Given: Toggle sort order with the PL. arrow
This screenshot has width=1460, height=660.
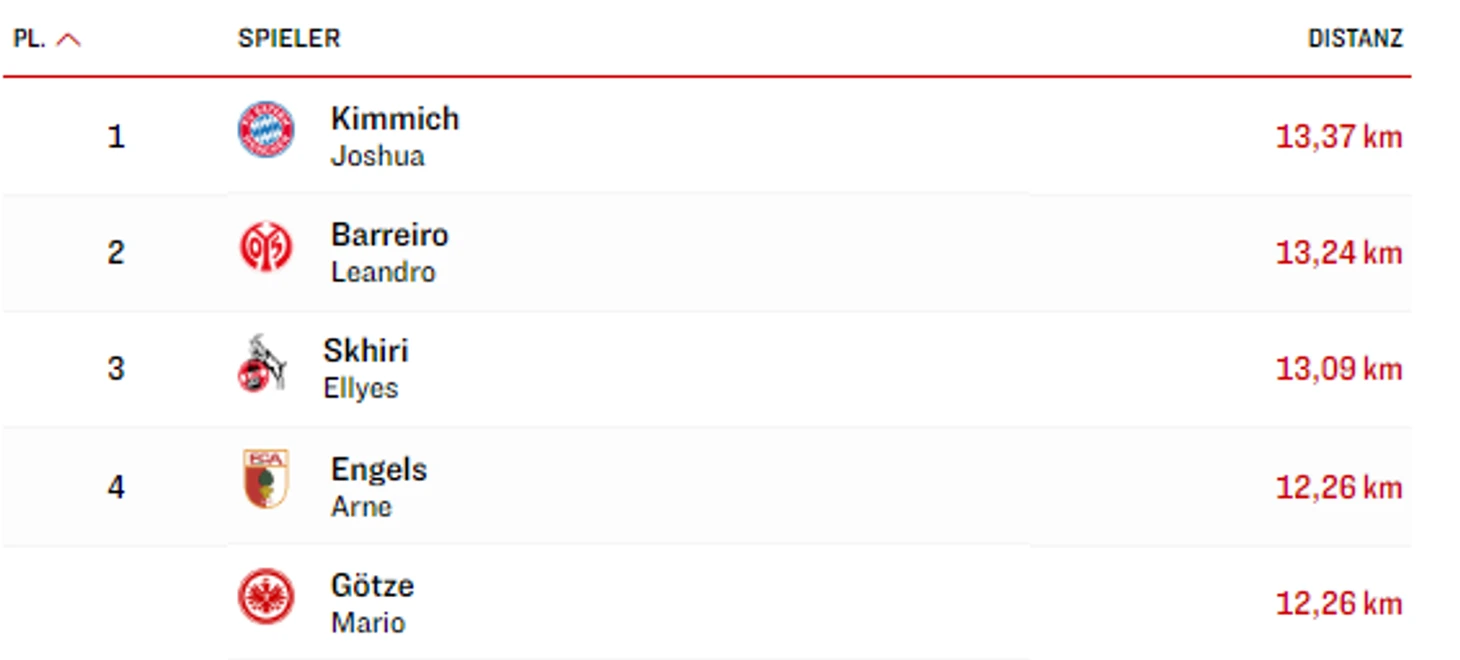Looking at the screenshot, I should coord(68,40).
